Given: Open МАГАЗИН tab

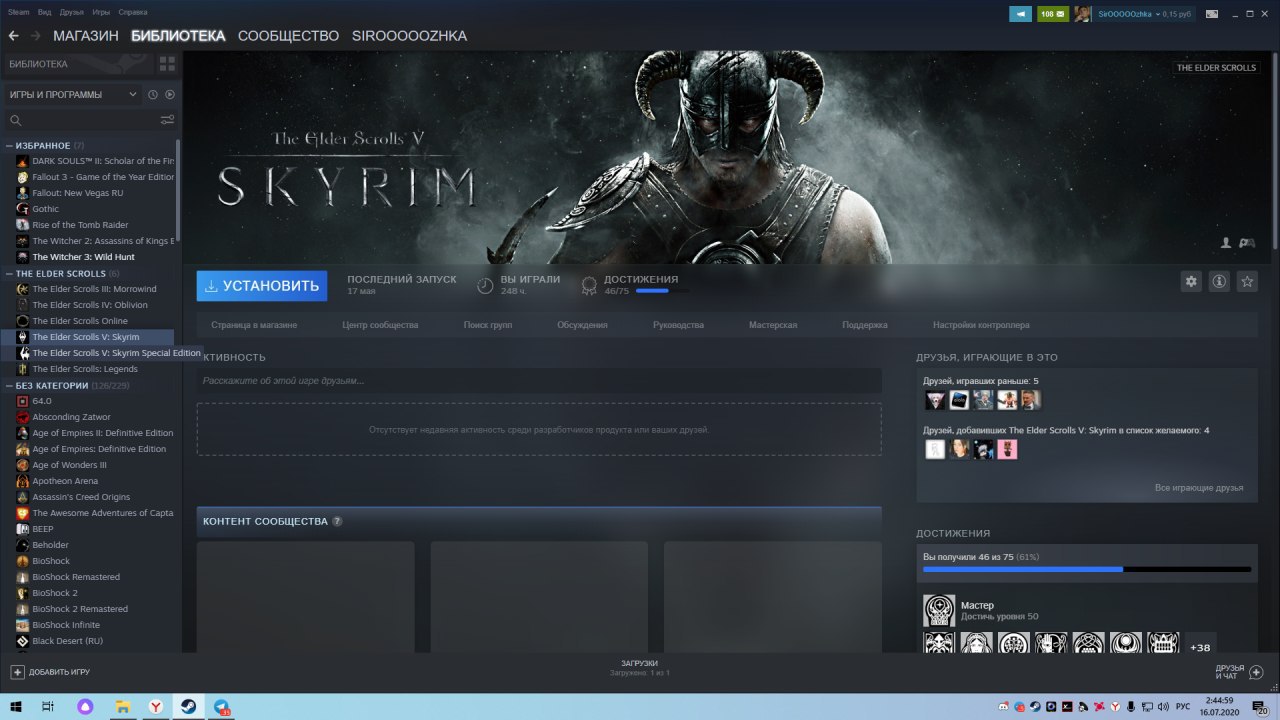Looking at the screenshot, I should (86, 36).
